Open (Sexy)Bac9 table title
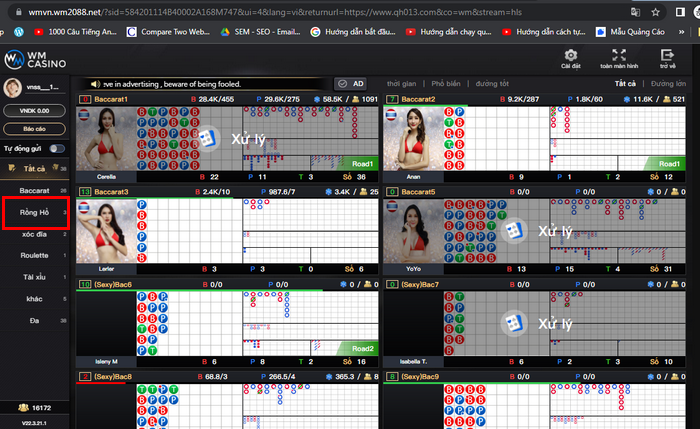The image size is (700, 429). [x=420, y=377]
